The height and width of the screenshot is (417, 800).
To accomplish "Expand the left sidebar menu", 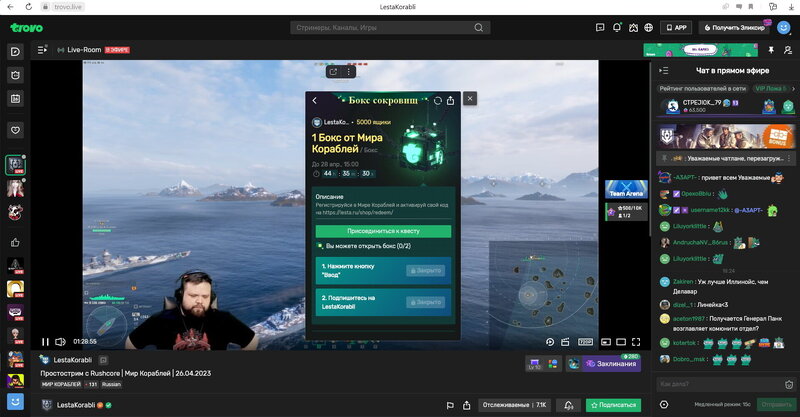I will 42,49.
